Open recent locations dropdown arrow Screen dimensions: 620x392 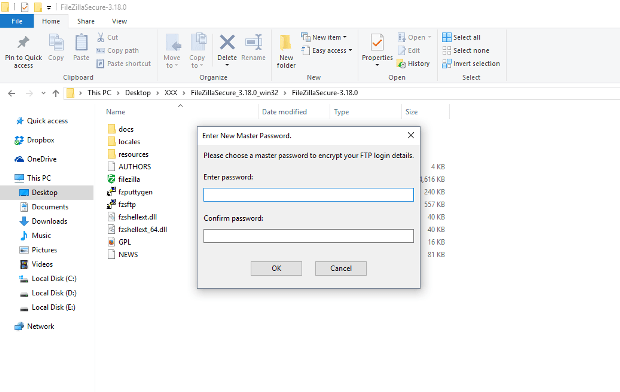[x=43, y=93]
